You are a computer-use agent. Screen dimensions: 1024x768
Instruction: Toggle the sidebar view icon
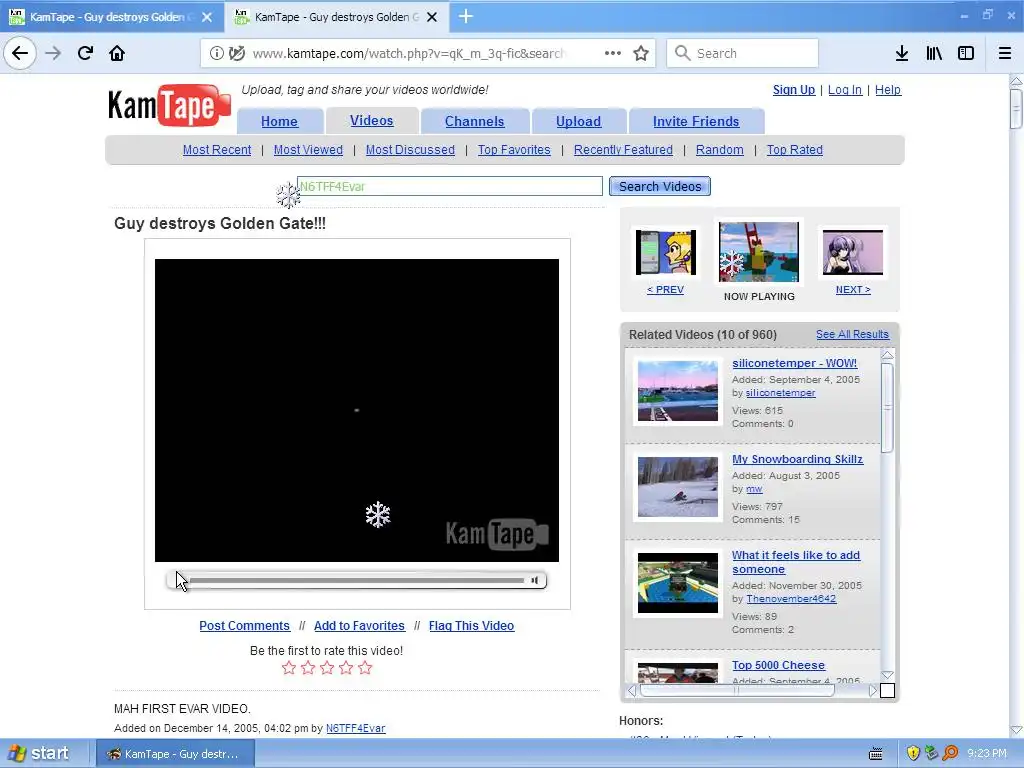[966, 54]
